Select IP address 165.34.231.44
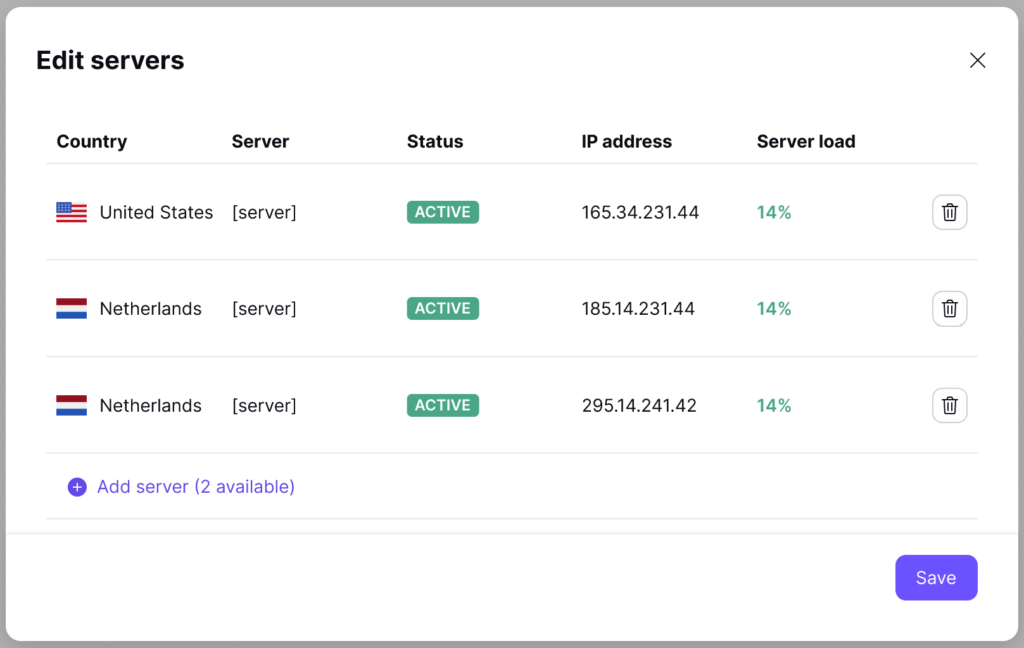Viewport: 1024px width, 648px height. click(x=640, y=212)
